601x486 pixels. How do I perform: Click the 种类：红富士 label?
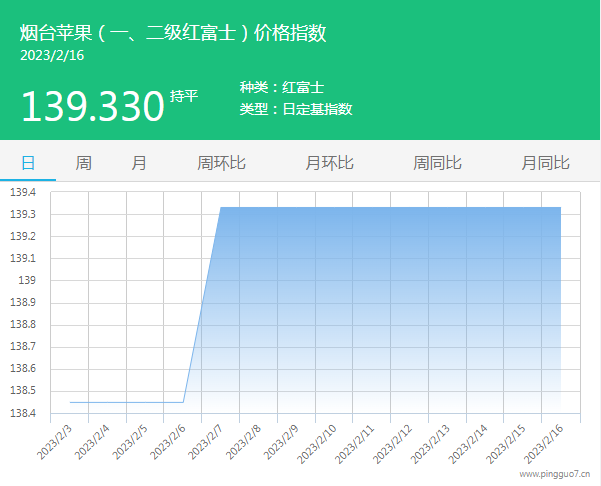point(282,87)
